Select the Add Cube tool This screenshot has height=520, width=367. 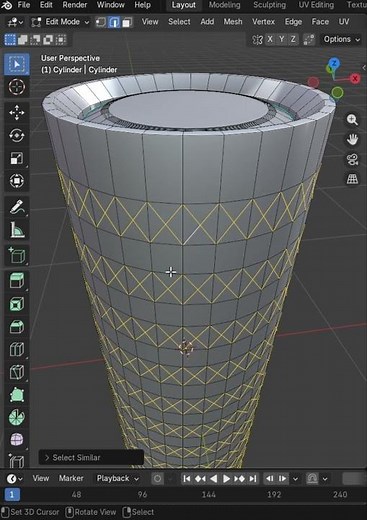(x=17, y=256)
